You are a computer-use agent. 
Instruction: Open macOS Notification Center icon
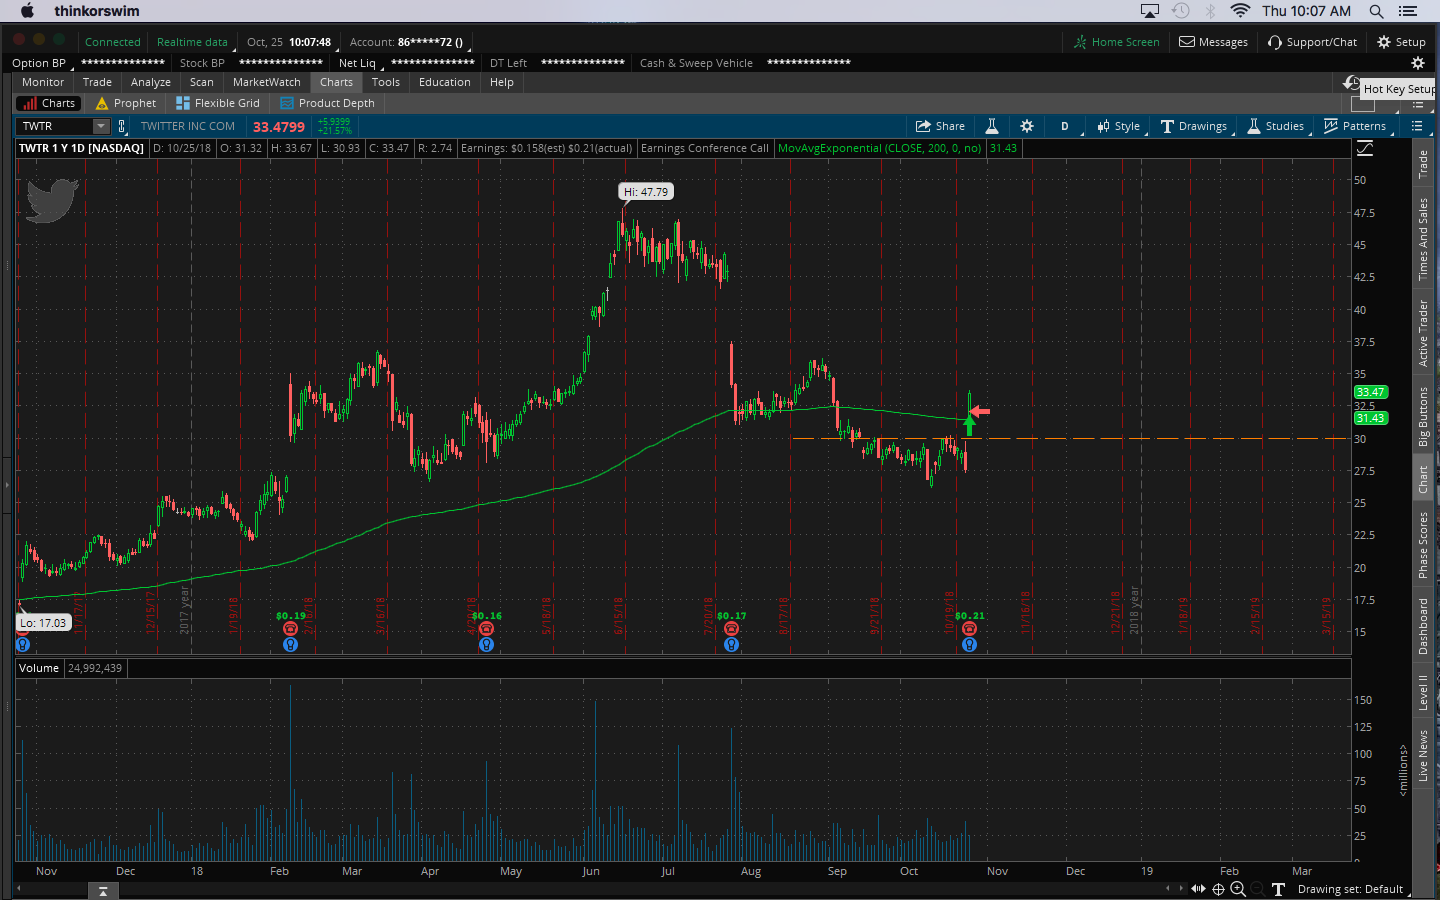coord(1408,11)
